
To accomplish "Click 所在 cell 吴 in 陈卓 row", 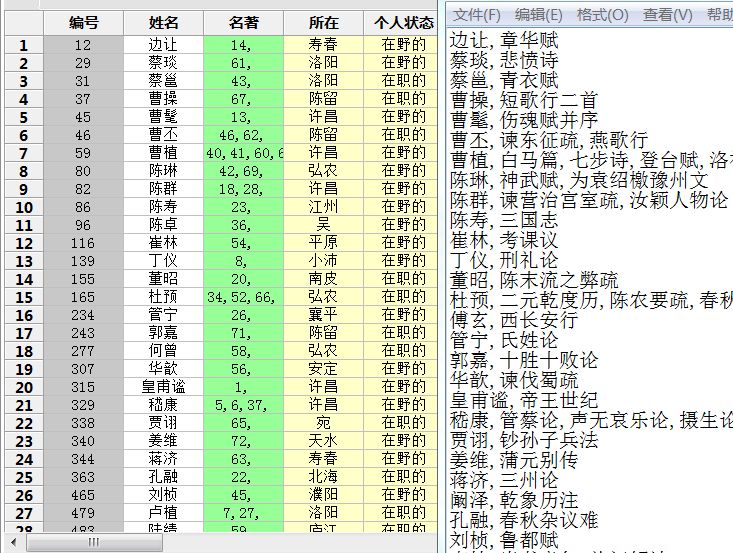I will pyautogui.click(x=323, y=225).
